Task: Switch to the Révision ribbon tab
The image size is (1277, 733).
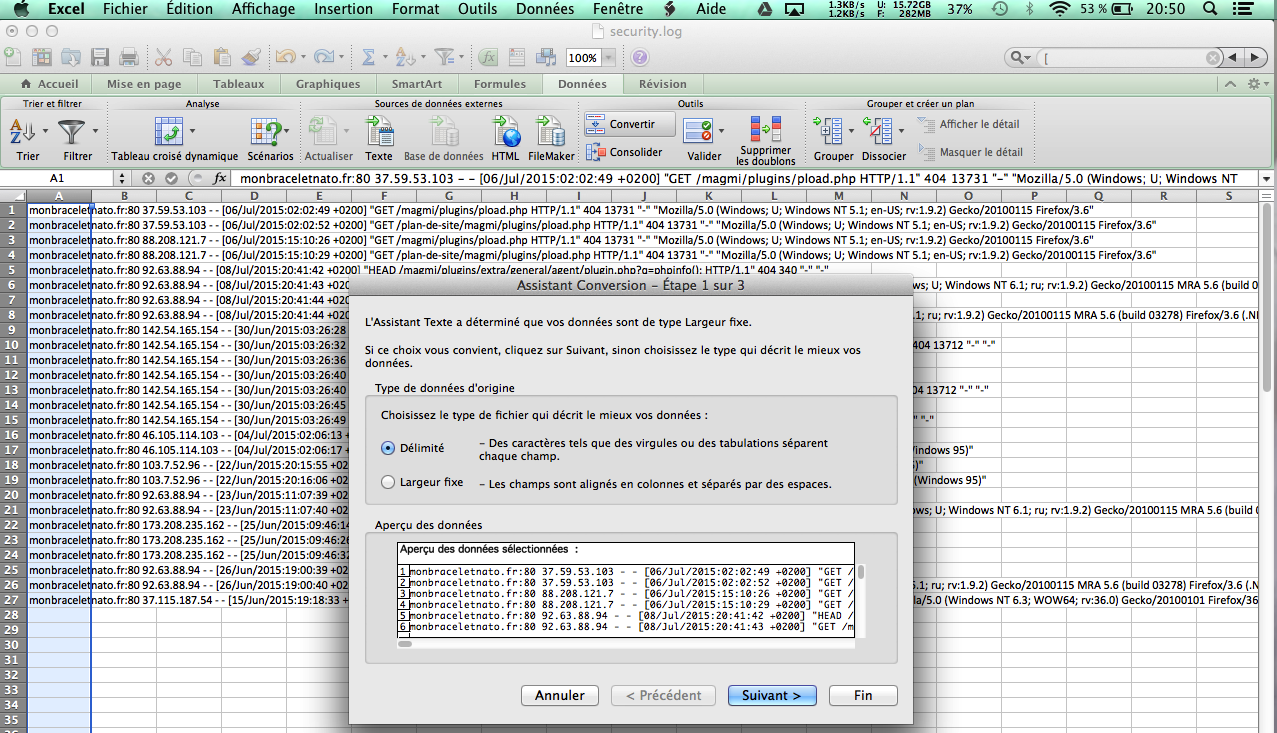Action: click(663, 84)
